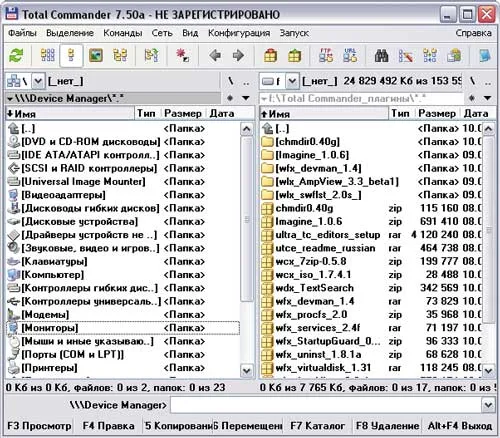Select the [Мониторы] folder row
The height and width of the screenshot is (438, 500).
(x=123, y=328)
